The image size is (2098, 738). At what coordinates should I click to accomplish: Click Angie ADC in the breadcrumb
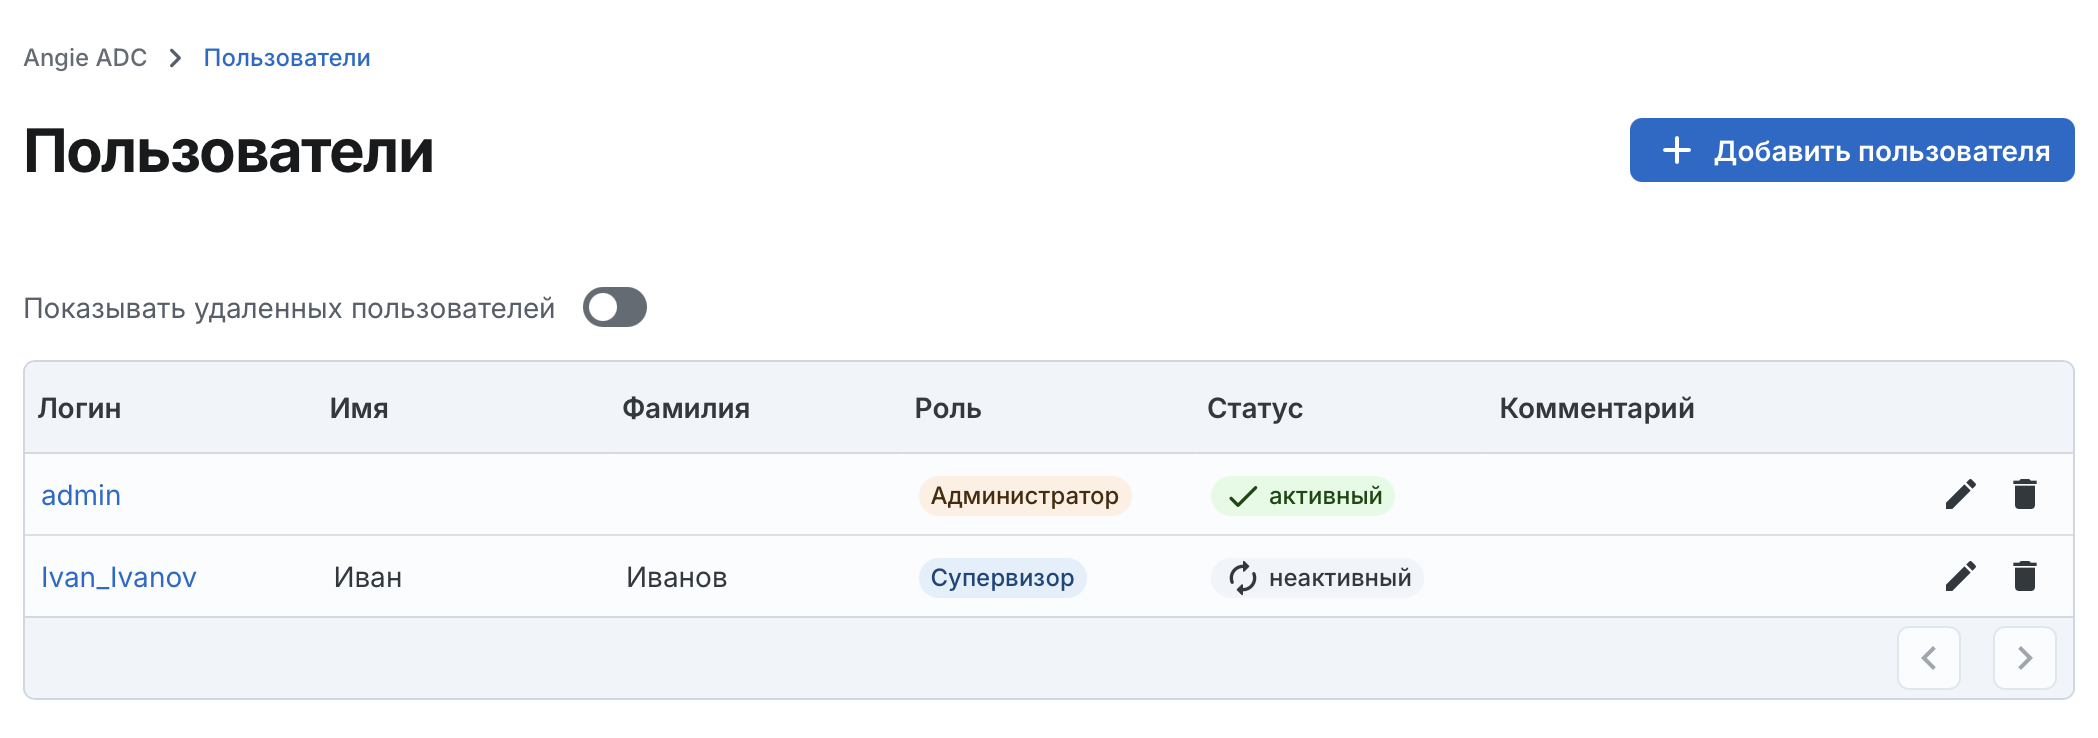(85, 57)
